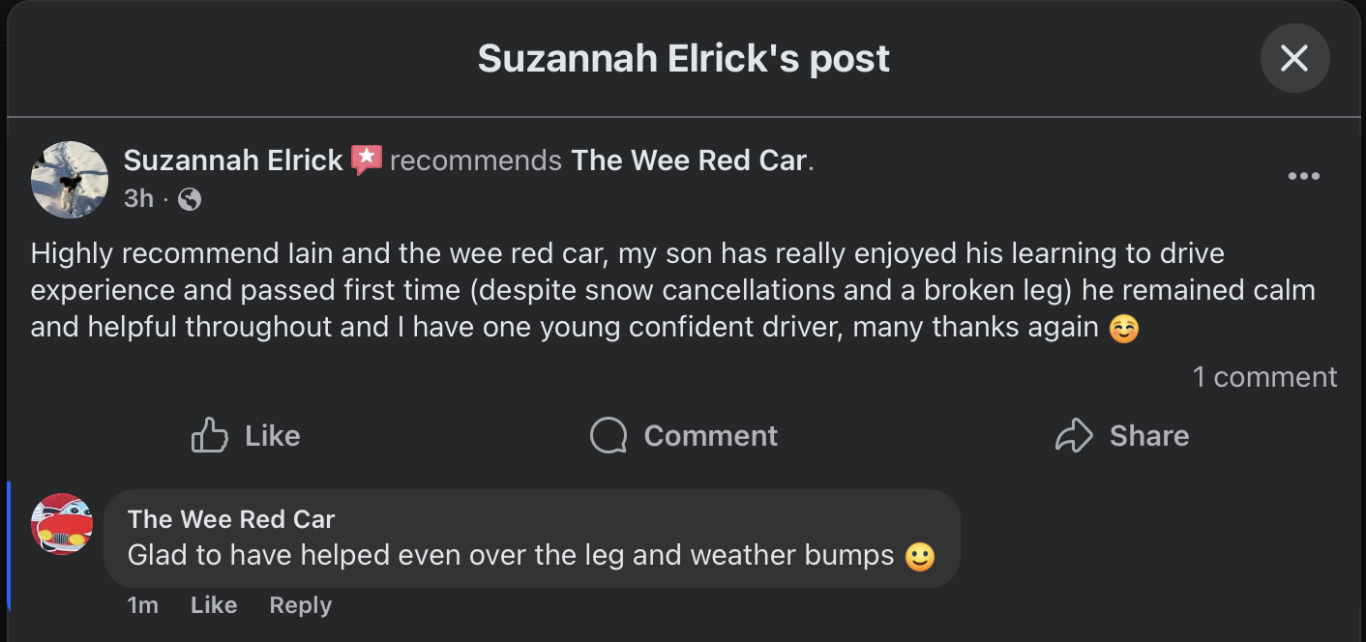The height and width of the screenshot is (642, 1366).
Task: Like The Wee Red Car's comment
Action: point(213,605)
